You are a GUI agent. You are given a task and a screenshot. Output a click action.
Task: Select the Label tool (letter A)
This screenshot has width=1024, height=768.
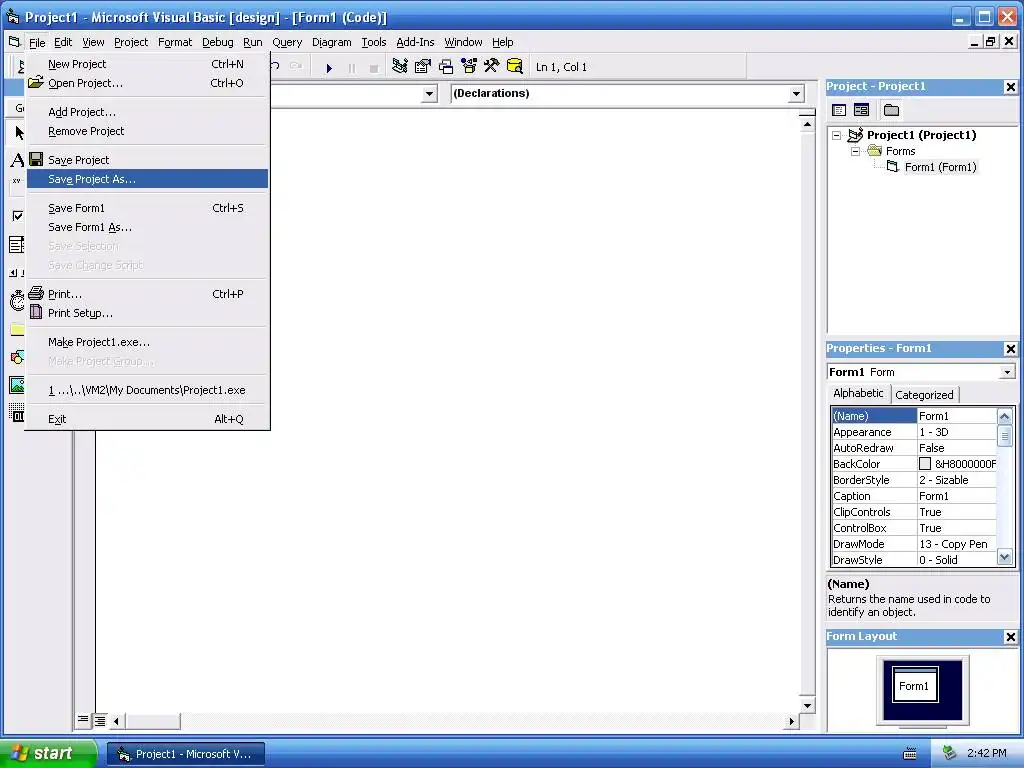point(17,160)
